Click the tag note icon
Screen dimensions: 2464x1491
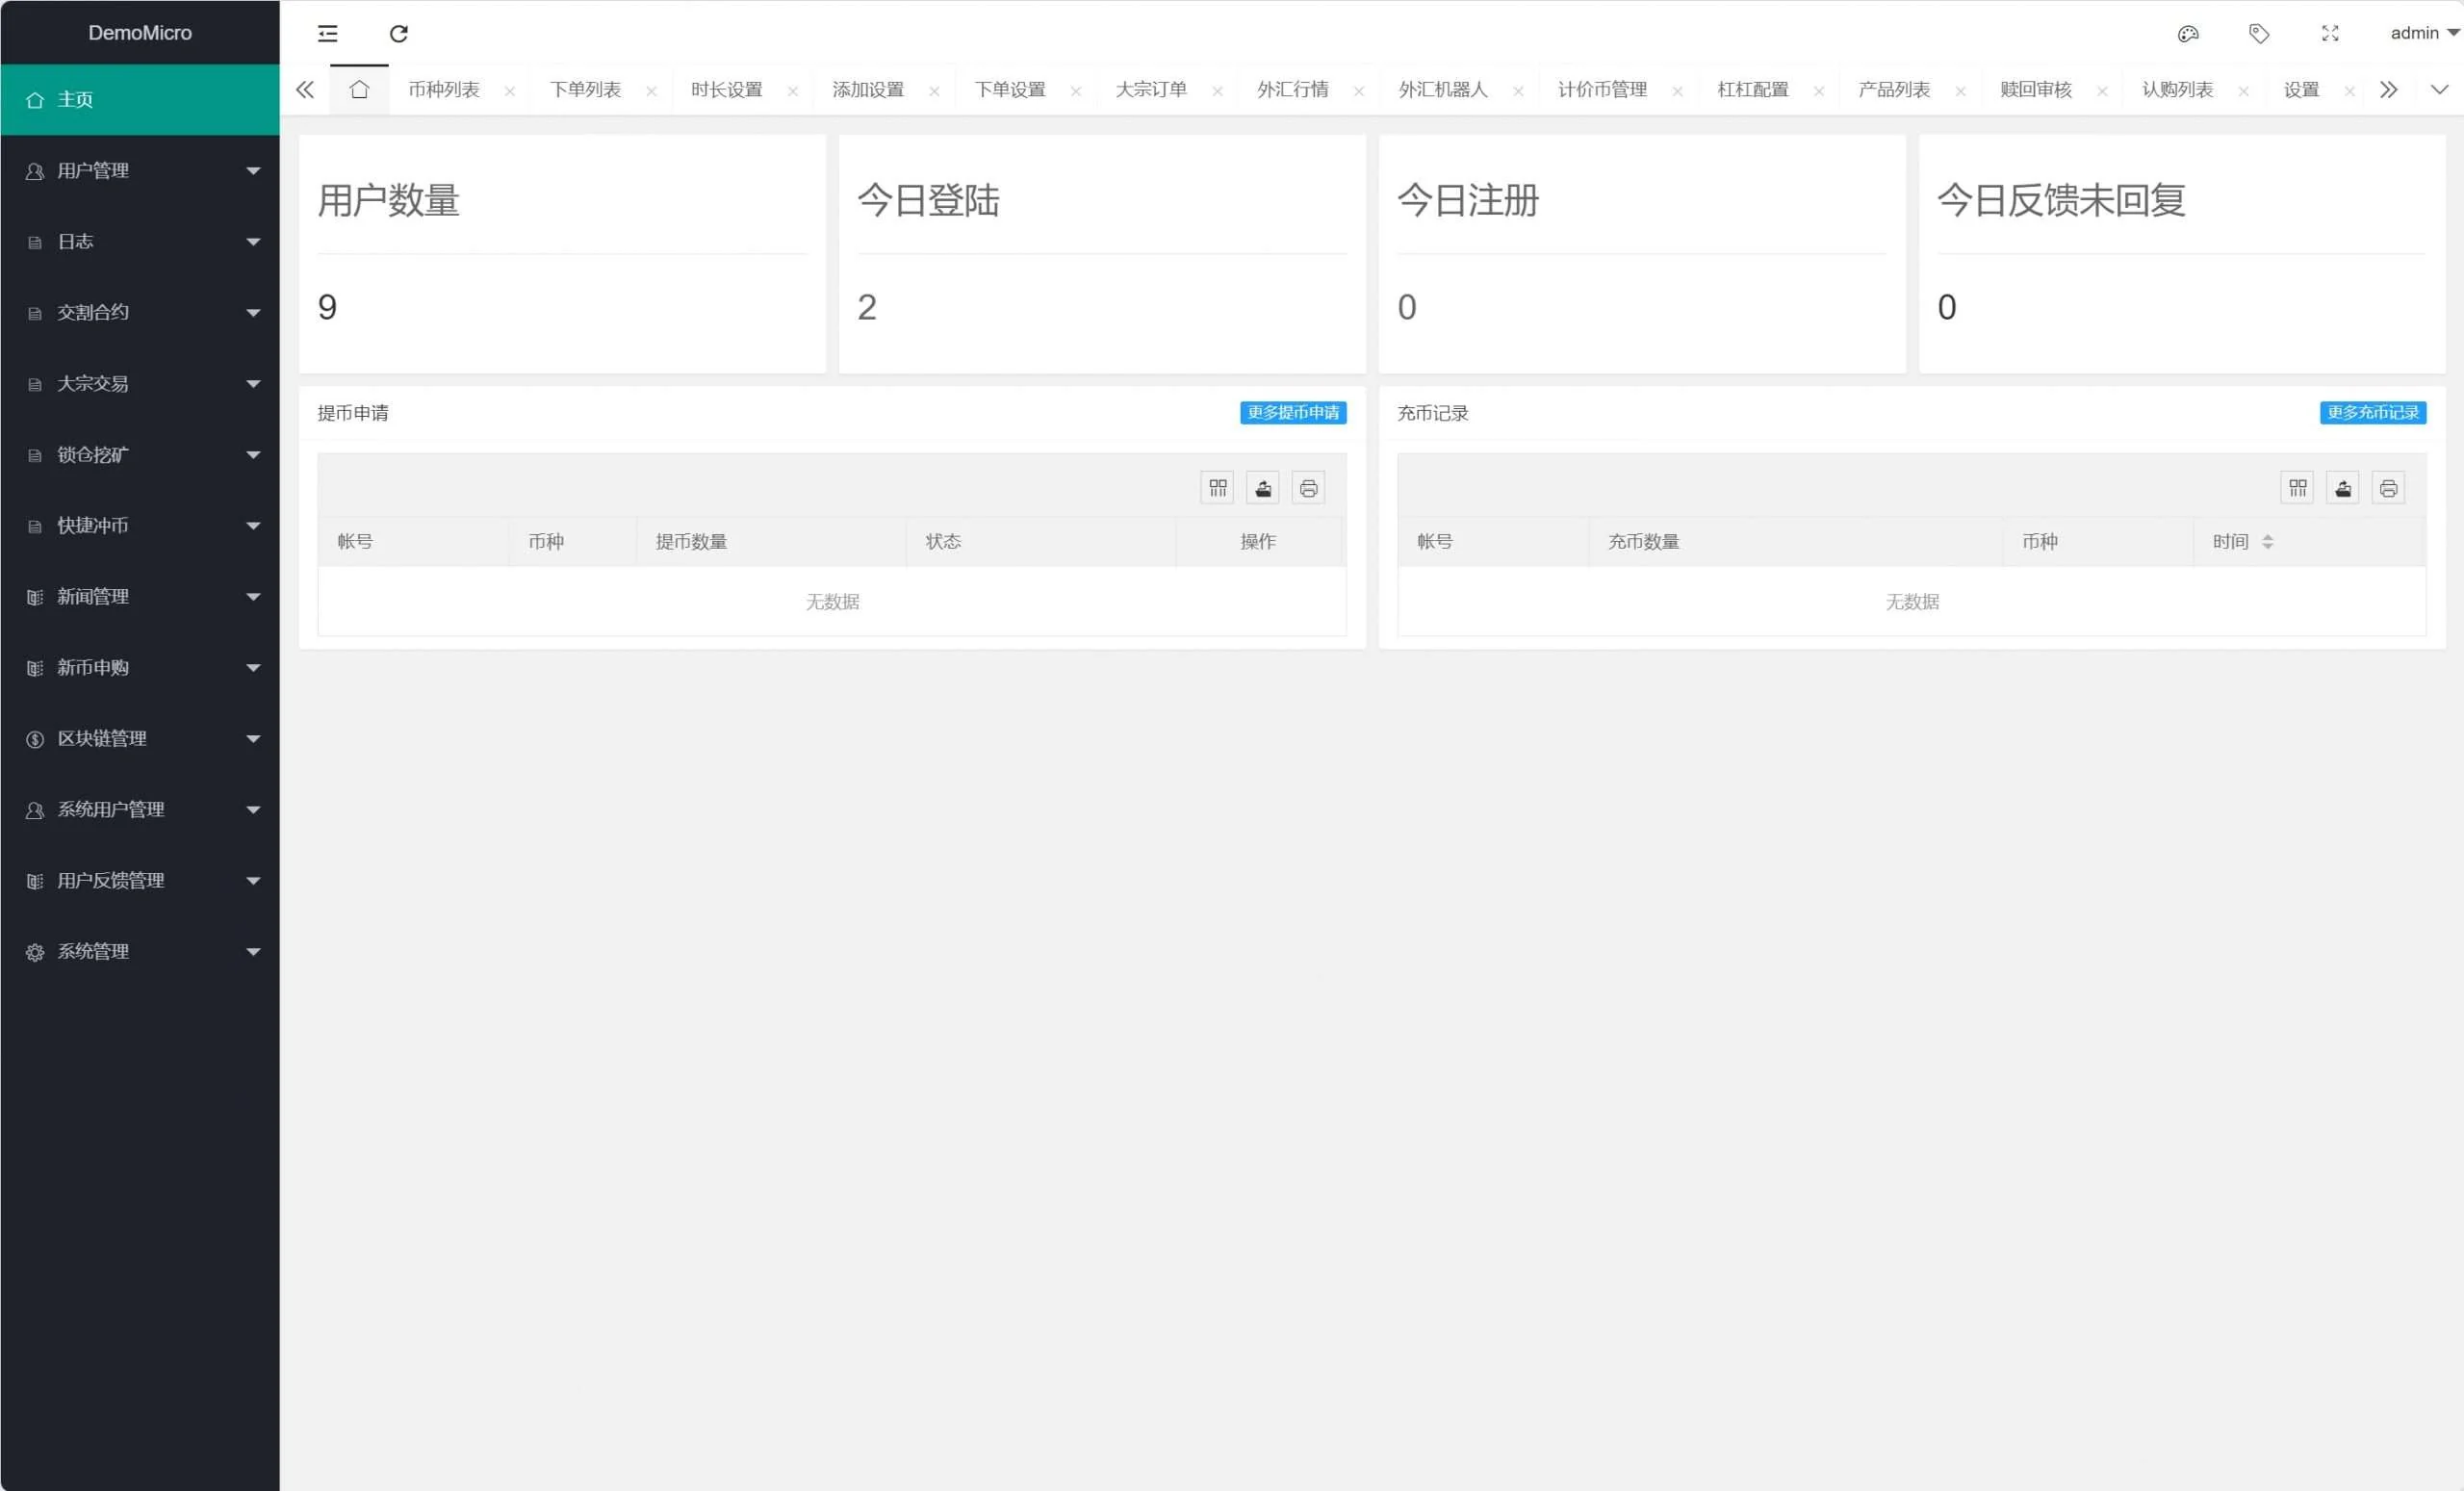point(2258,34)
